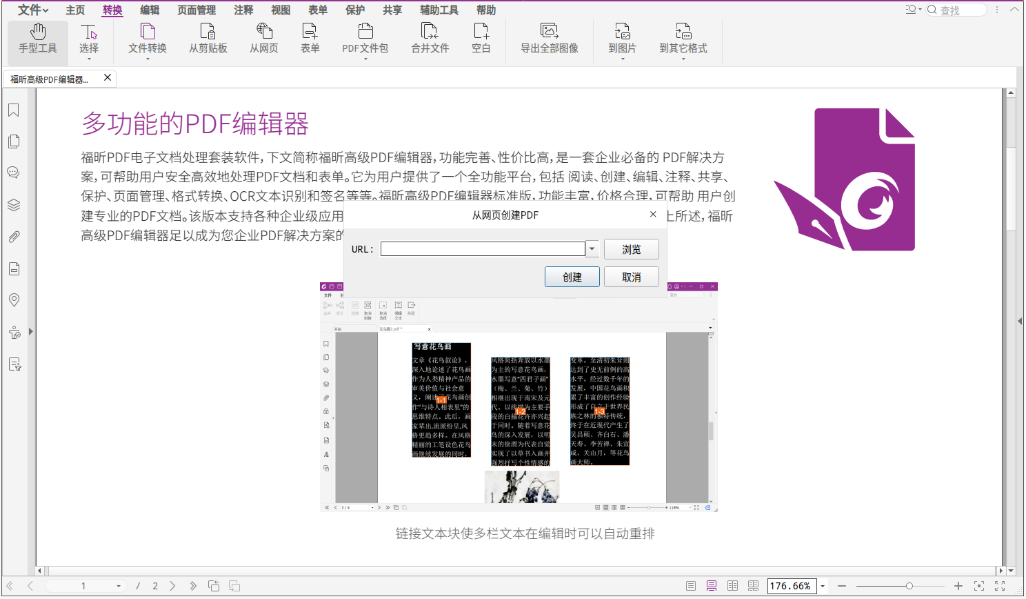Click the PDF文件包 portfolio icon
Screen dimensions: 1026x599
(x=365, y=31)
